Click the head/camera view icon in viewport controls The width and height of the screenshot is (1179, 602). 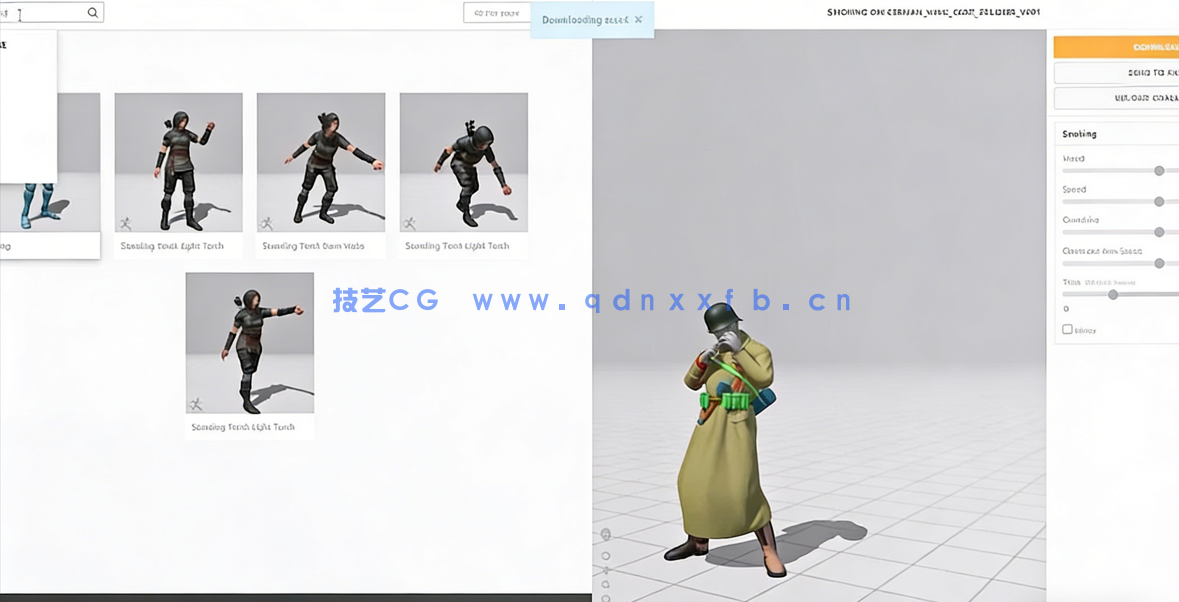606,534
